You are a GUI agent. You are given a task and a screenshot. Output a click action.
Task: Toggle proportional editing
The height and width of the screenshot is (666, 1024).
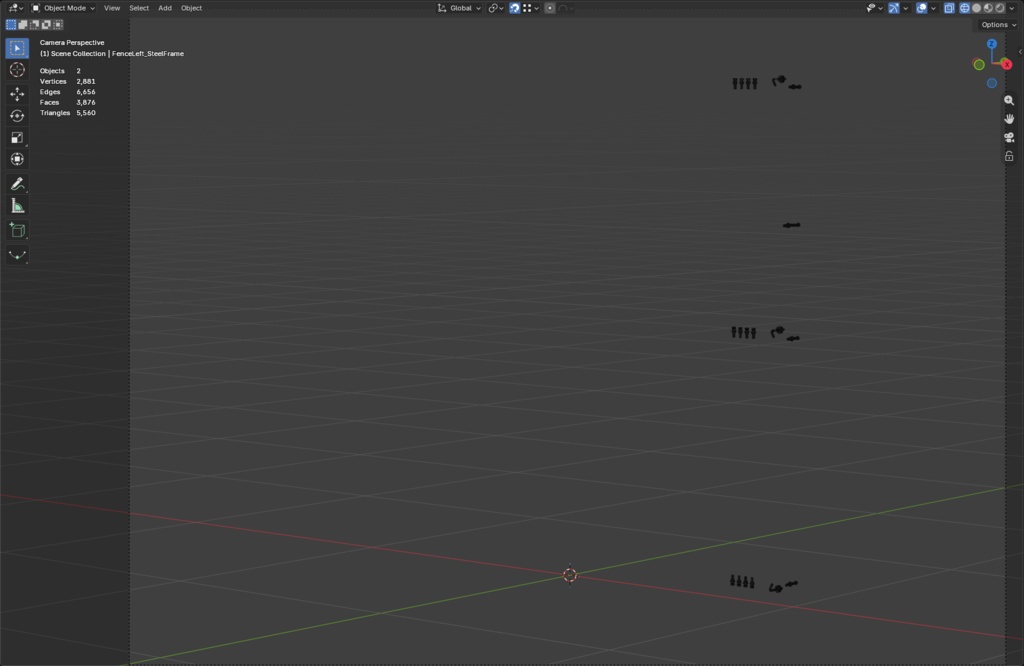click(x=550, y=8)
